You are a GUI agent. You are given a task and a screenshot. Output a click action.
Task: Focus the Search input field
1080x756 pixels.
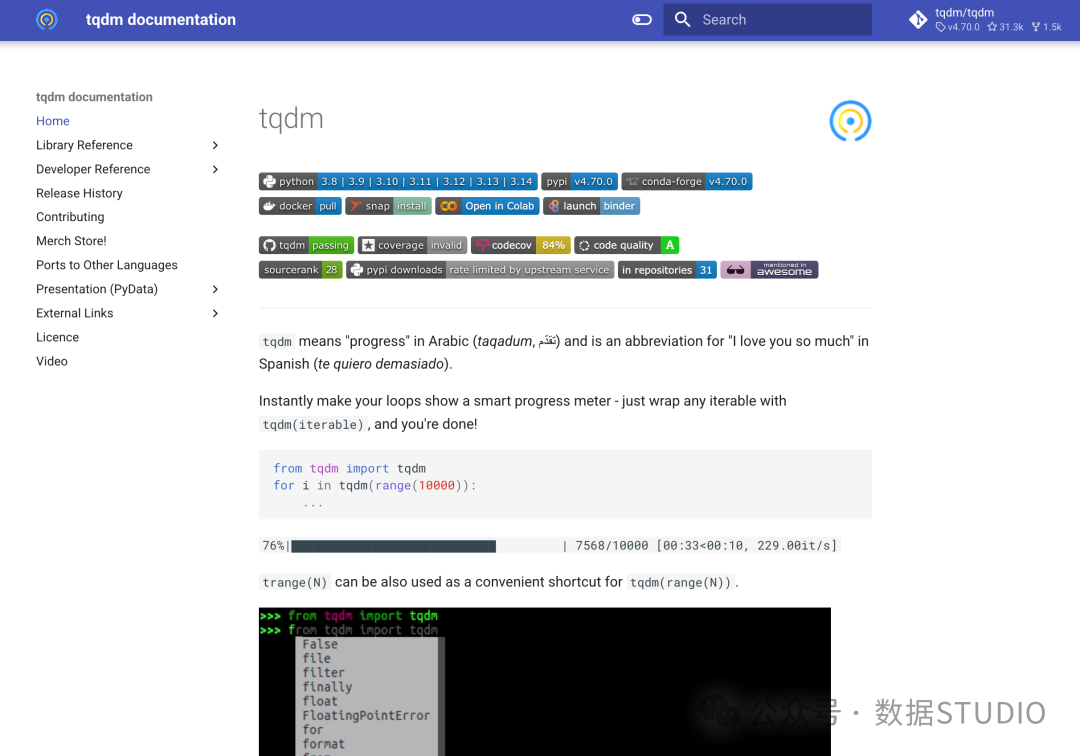(767, 19)
